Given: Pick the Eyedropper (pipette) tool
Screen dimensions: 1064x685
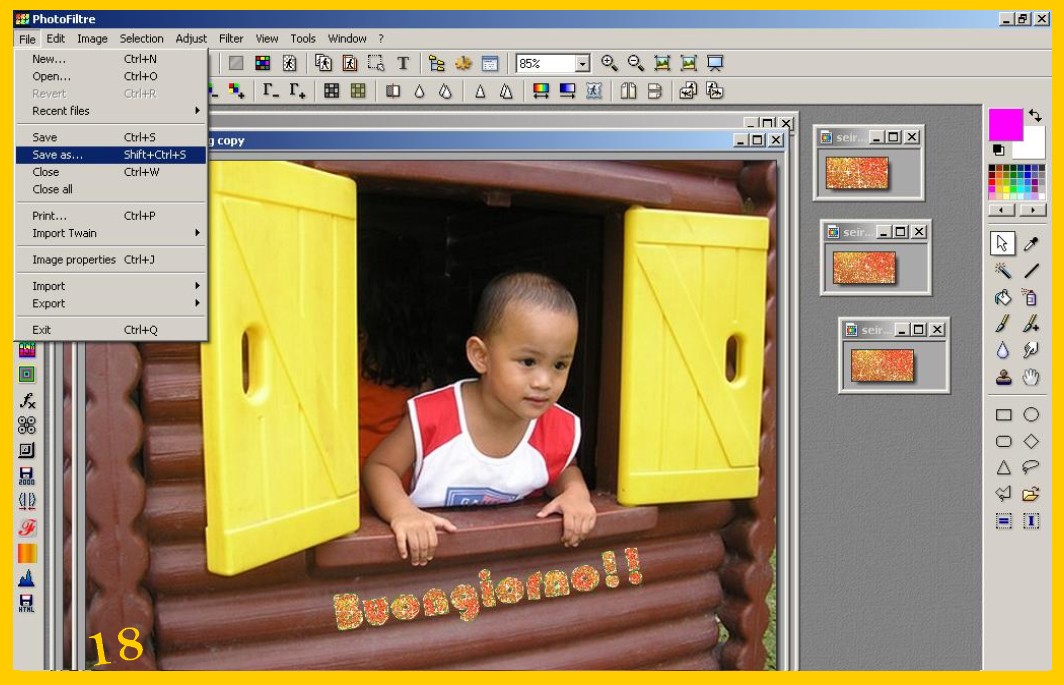Looking at the screenshot, I should coord(1031,244).
